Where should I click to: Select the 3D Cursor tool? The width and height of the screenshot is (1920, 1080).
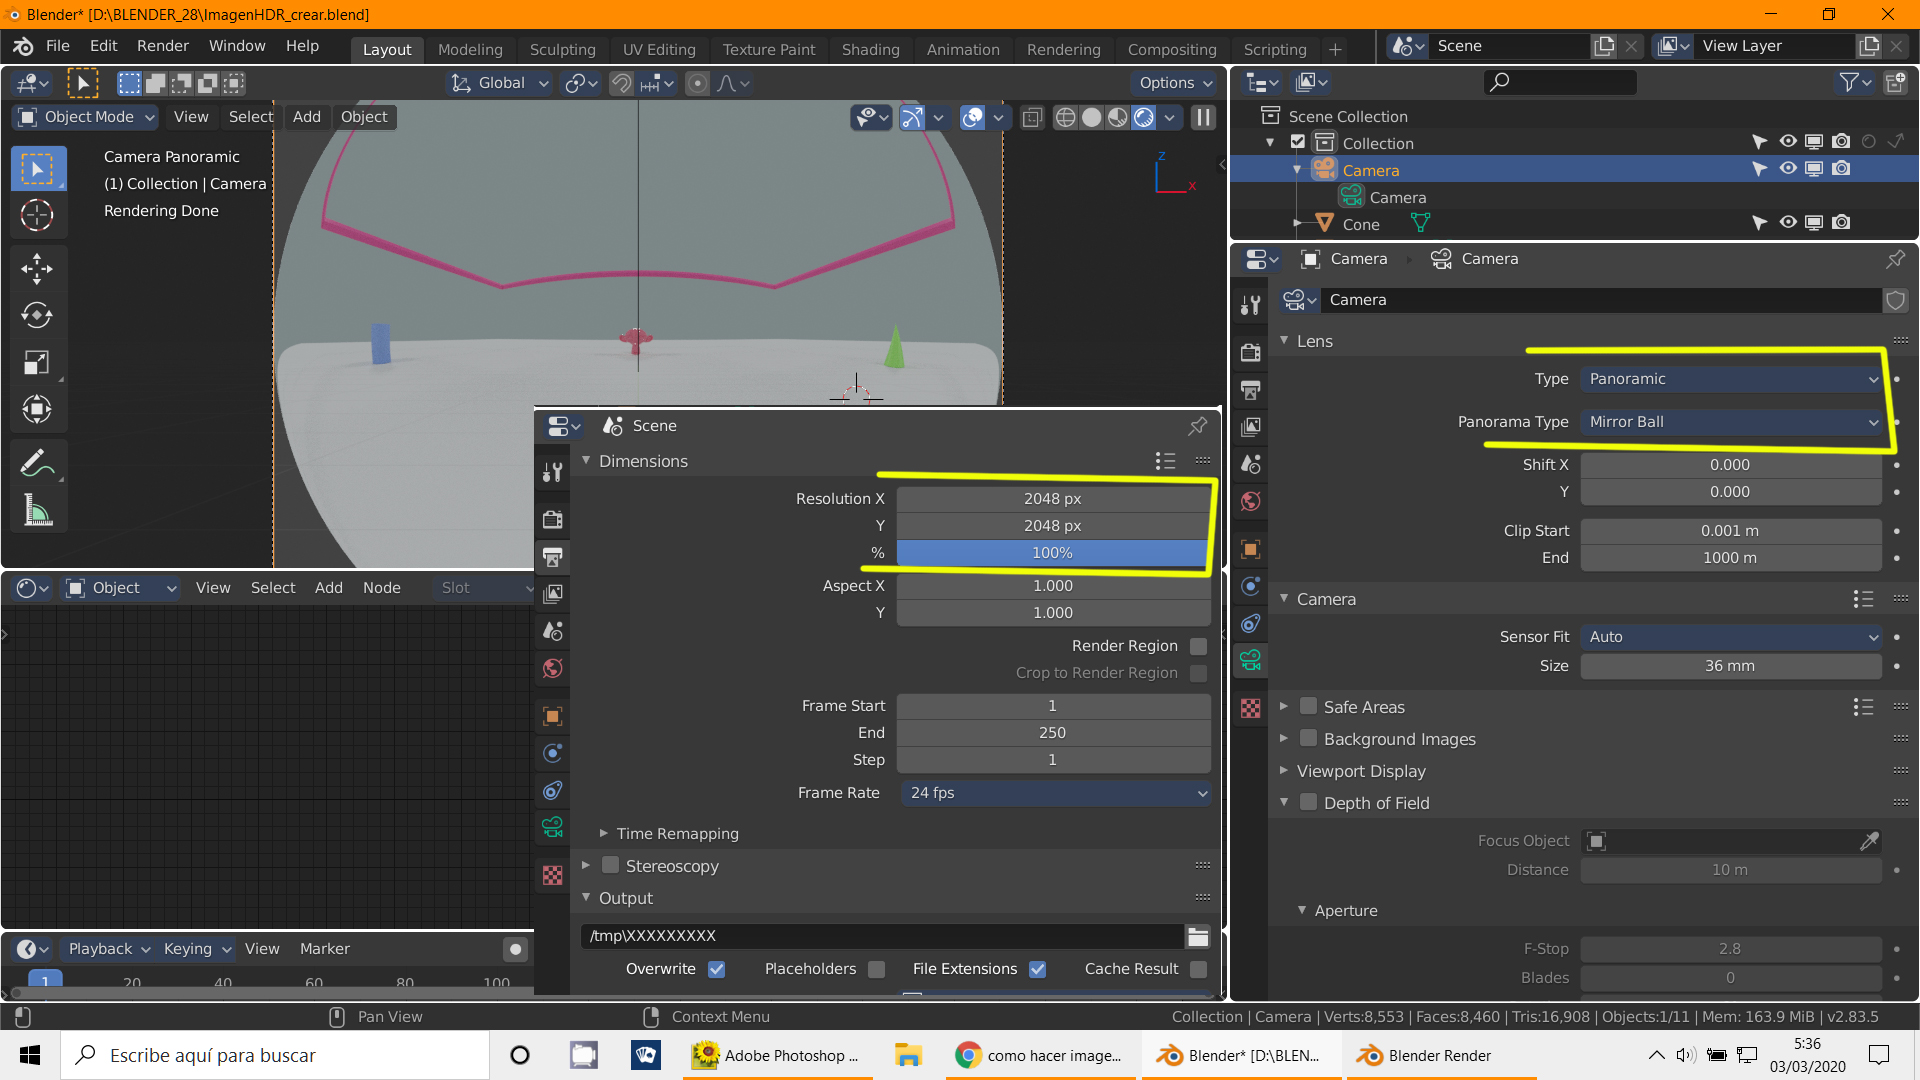coord(37,215)
